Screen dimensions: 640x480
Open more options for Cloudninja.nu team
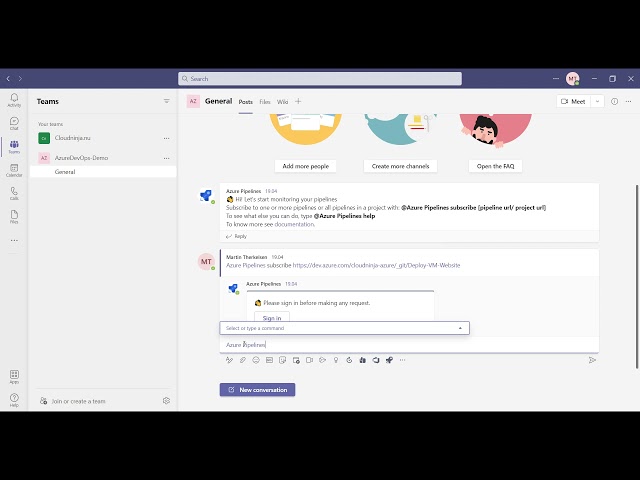(167, 138)
